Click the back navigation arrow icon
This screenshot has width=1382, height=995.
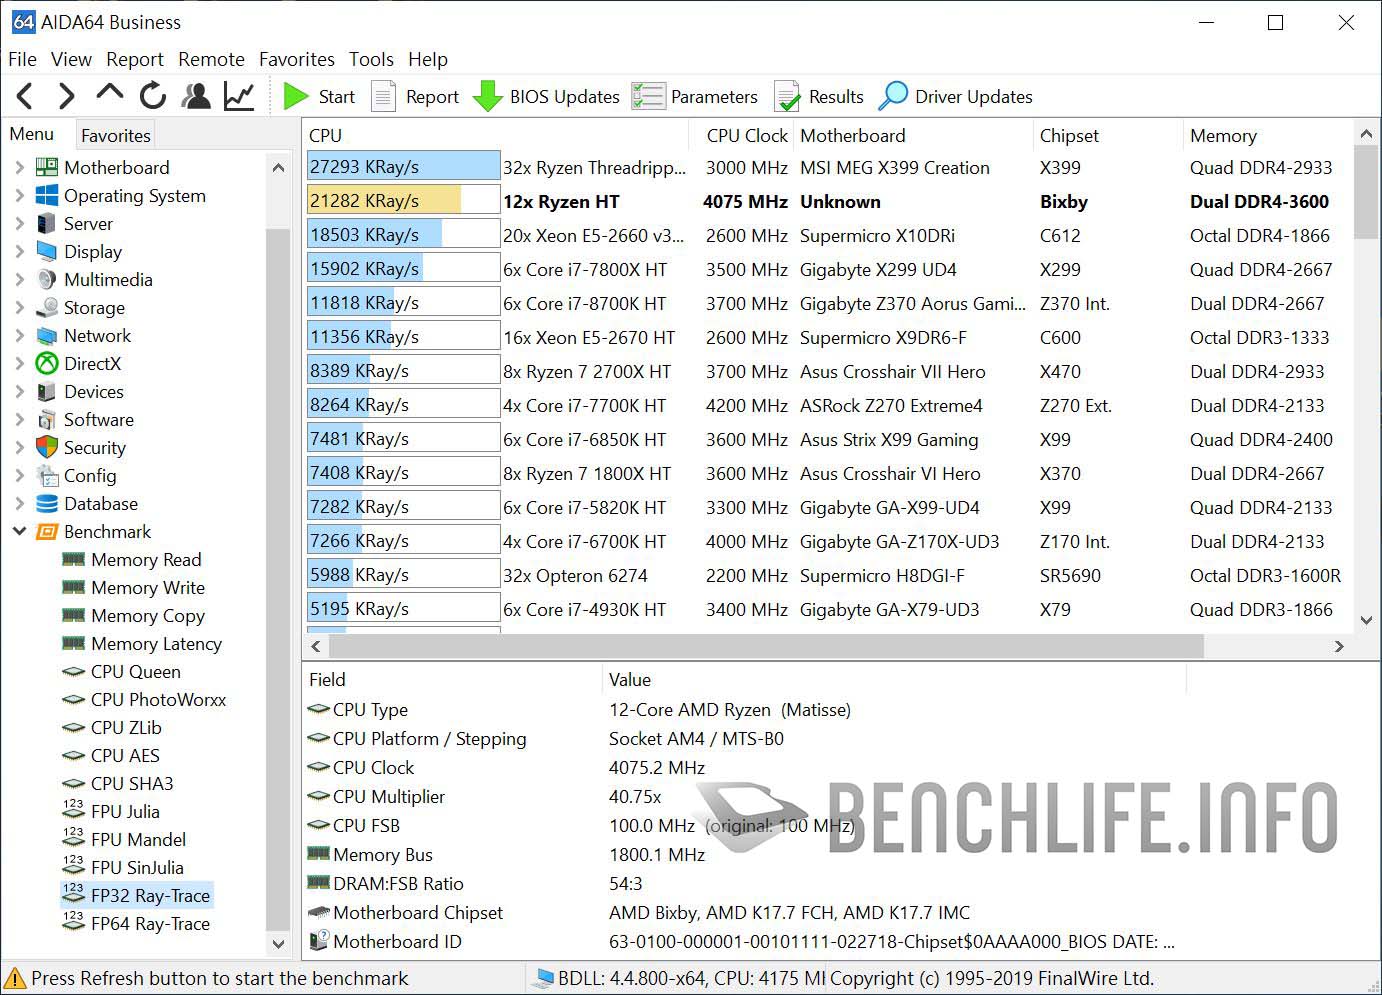coord(24,95)
